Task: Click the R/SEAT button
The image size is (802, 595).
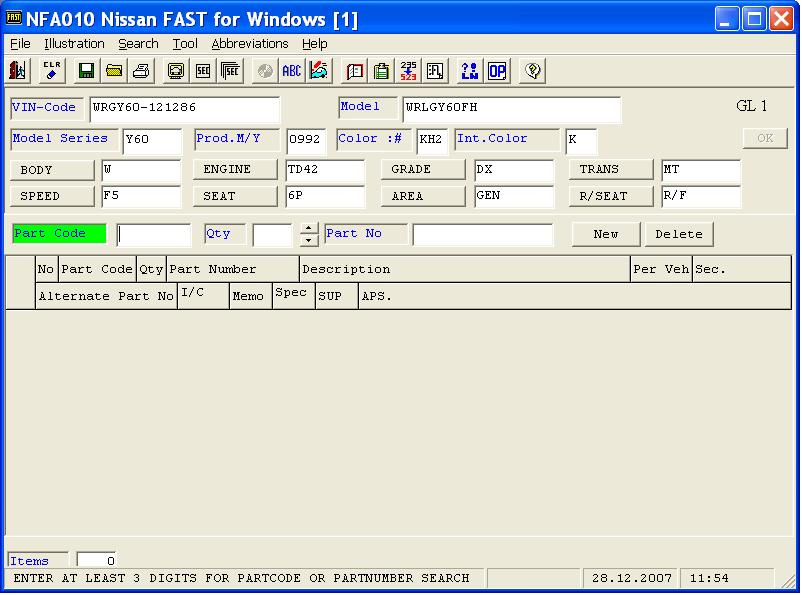Action: click(611, 196)
